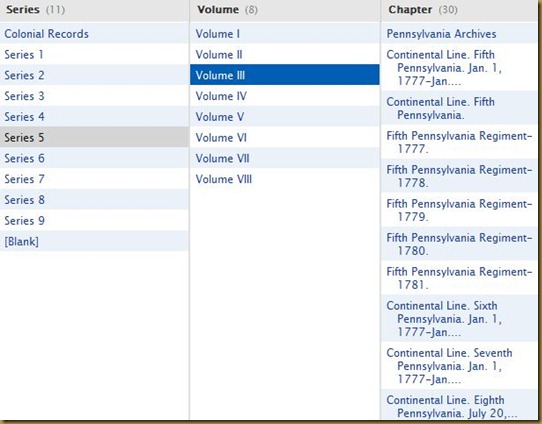Choose Volume VIII
542x424 pixels.
pyautogui.click(x=285, y=179)
